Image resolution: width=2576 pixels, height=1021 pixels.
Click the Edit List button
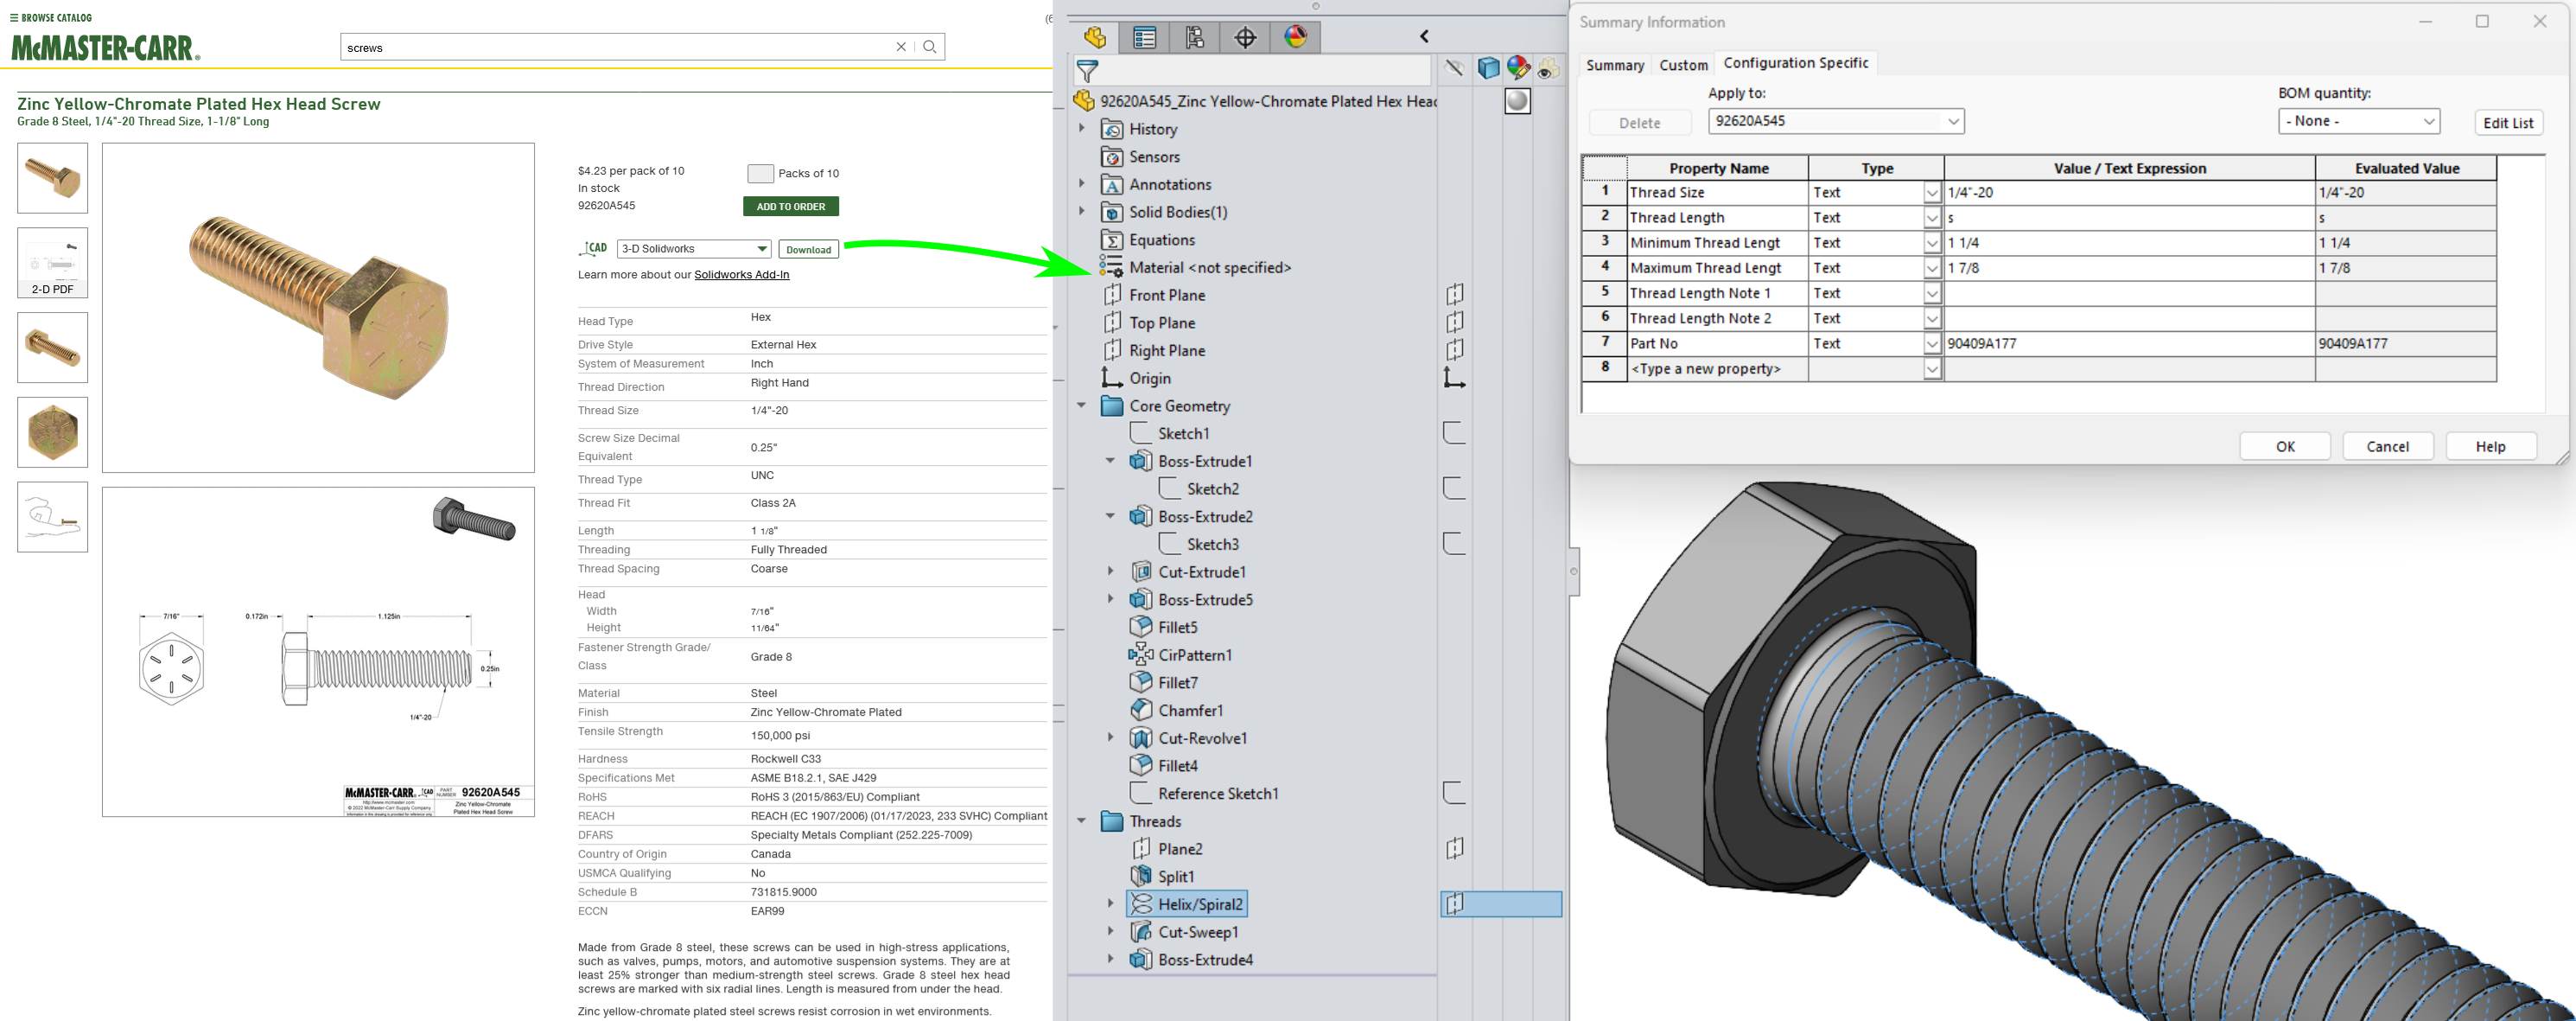2508,123
